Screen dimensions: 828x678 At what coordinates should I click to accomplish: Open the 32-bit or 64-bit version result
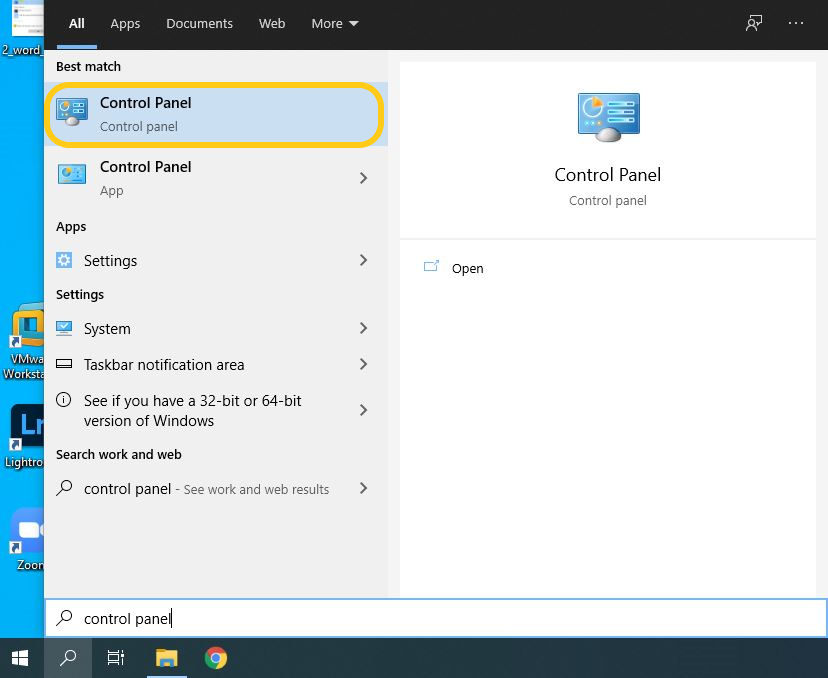pyautogui.click(x=215, y=410)
